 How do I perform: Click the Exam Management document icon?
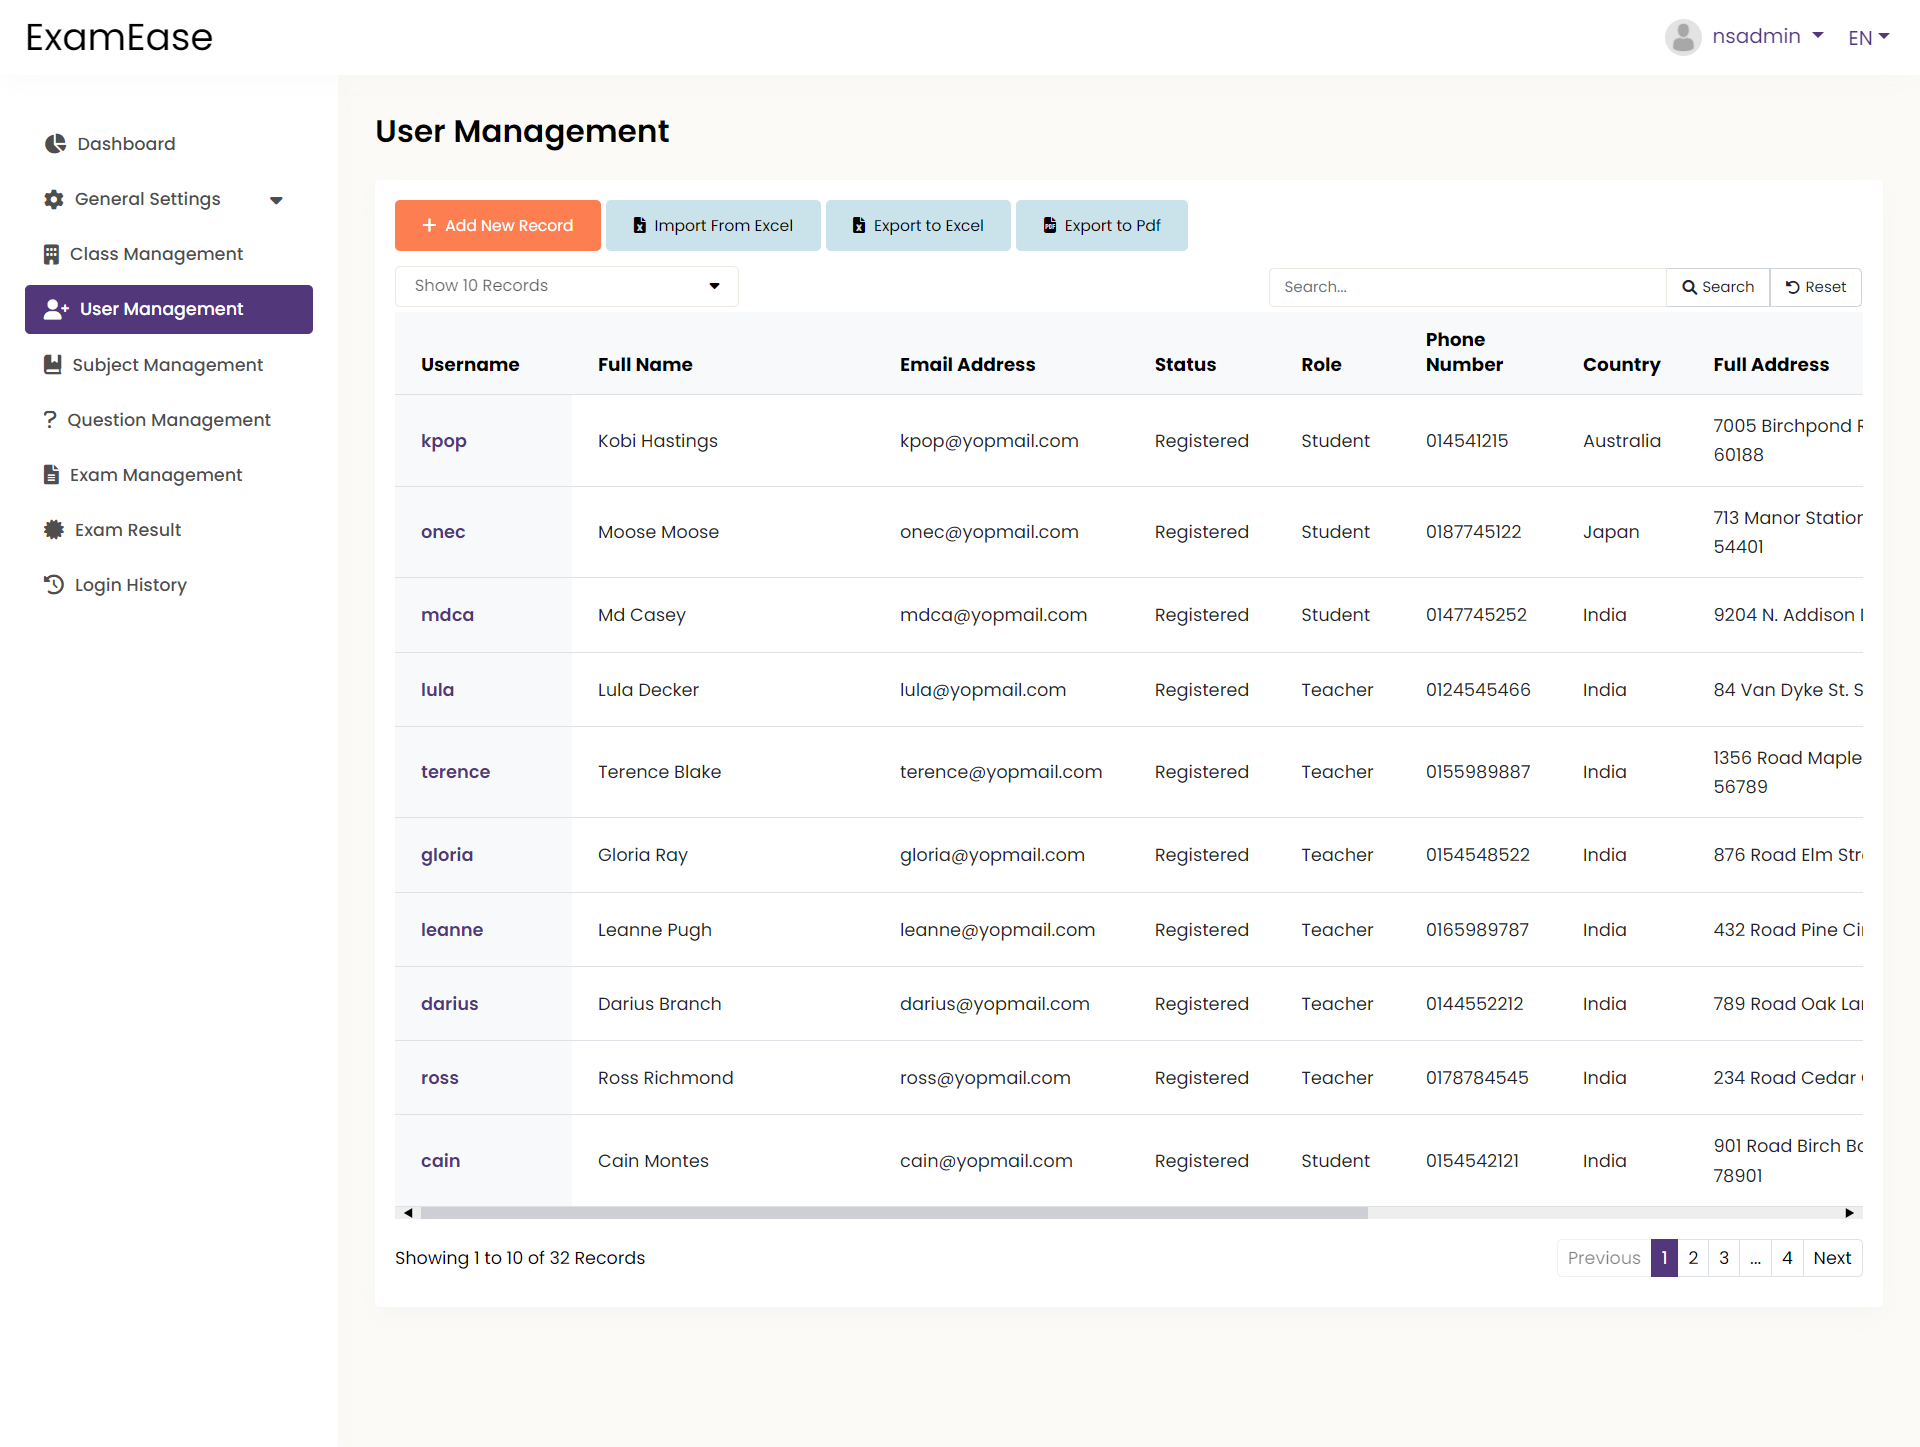tap(51, 475)
